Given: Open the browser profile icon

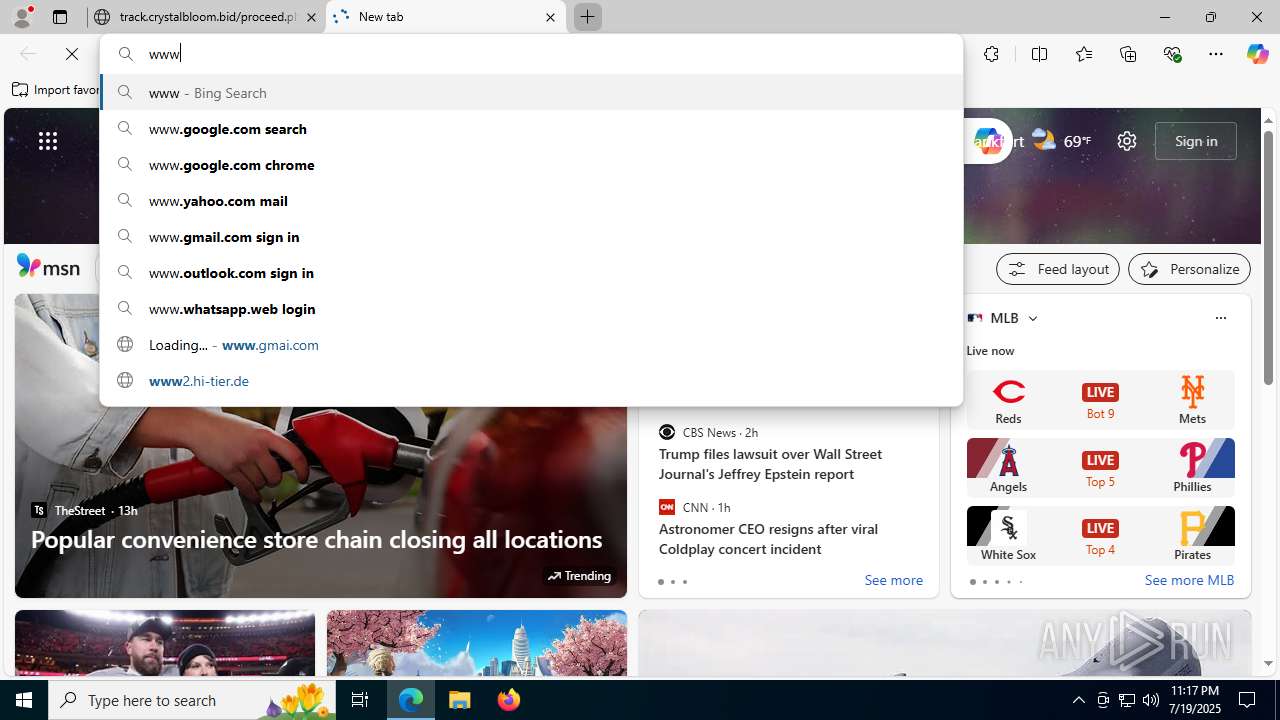Looking at the screenshot, I should pos(22,17).
